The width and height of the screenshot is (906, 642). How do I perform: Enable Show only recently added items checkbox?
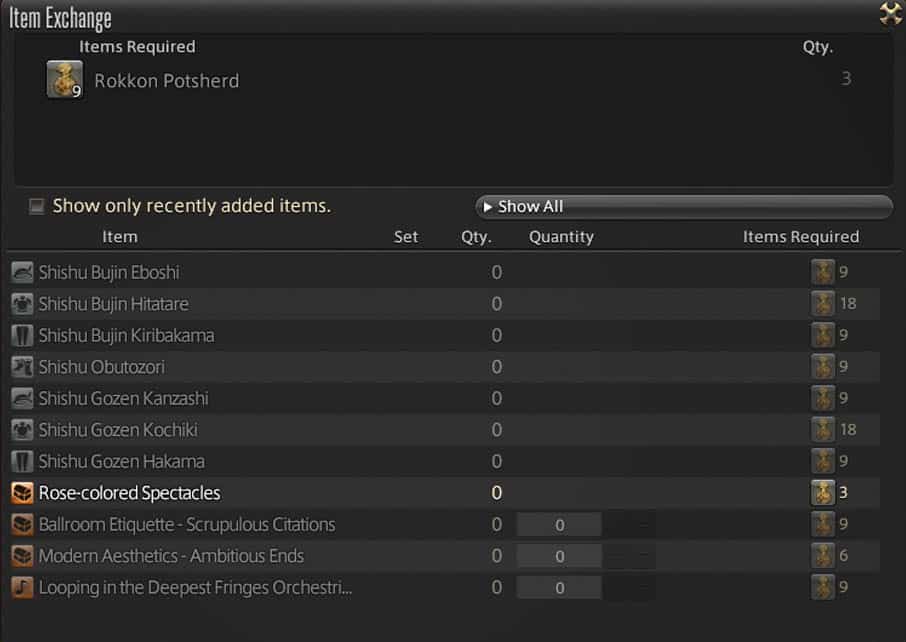pyautogui.click(x=37, y=207)
